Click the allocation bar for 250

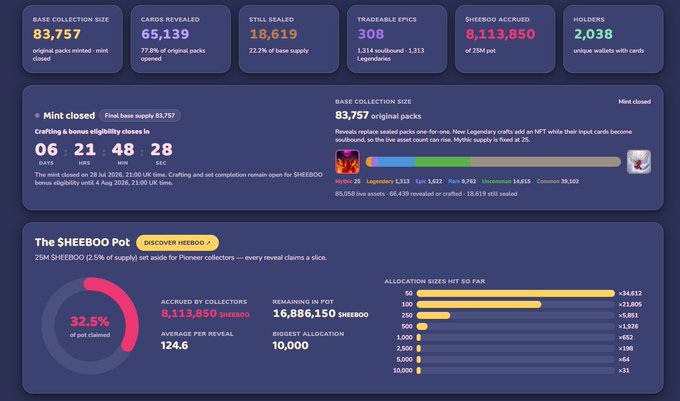pos(516,315)
